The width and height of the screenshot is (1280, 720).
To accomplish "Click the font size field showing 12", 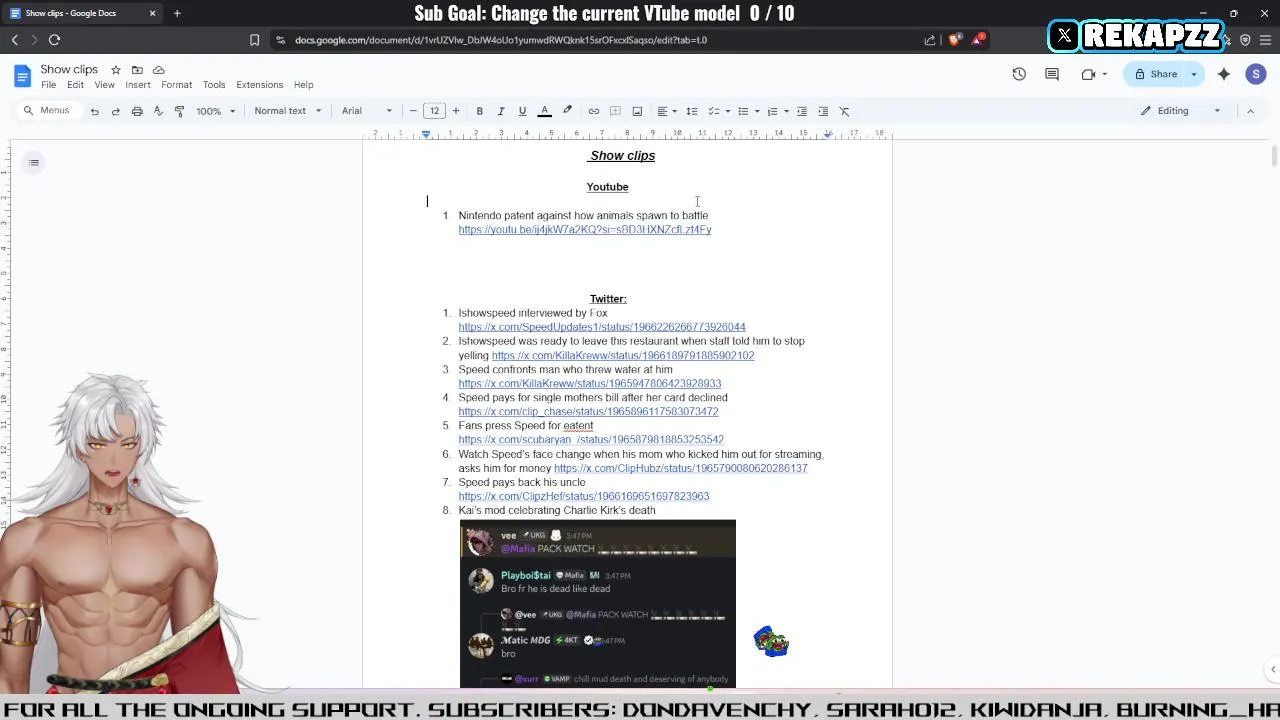I will pos(434,111).
